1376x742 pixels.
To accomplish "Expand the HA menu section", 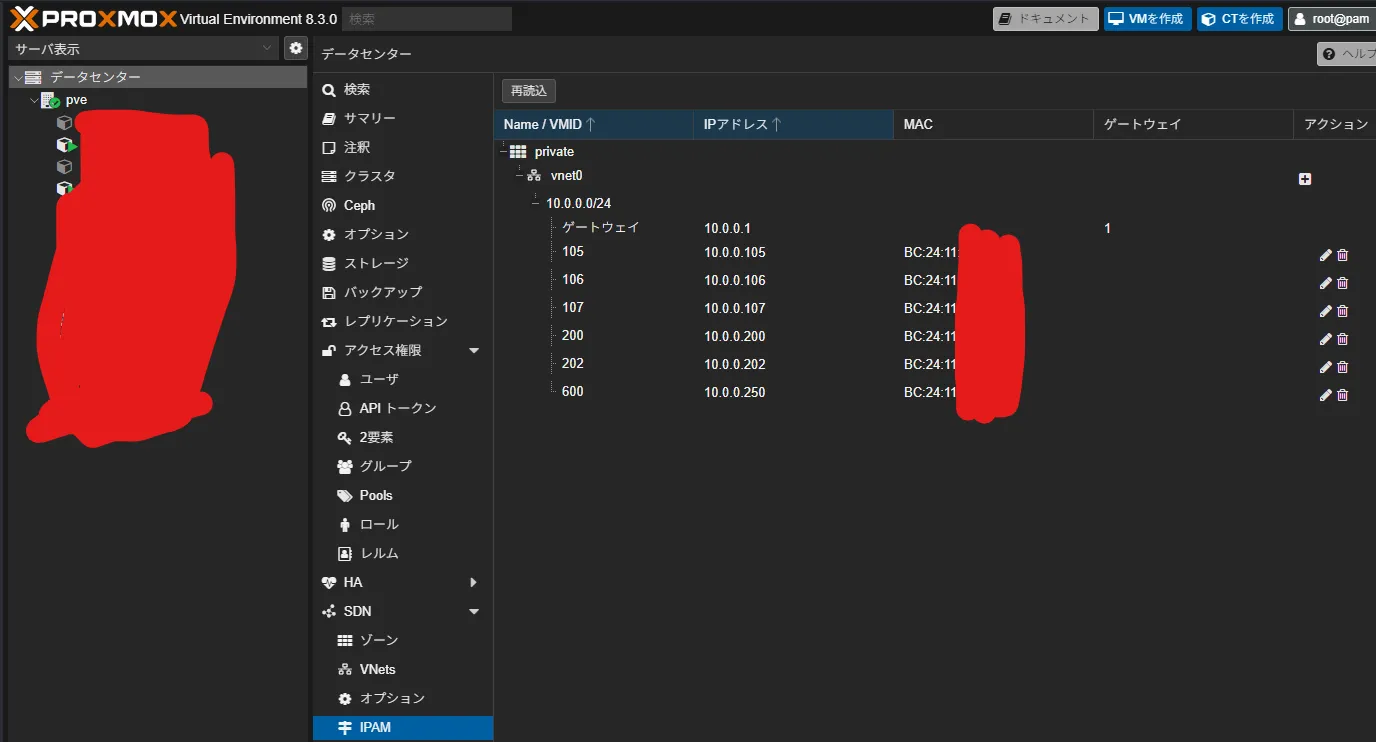I will (x=474, y=582).
